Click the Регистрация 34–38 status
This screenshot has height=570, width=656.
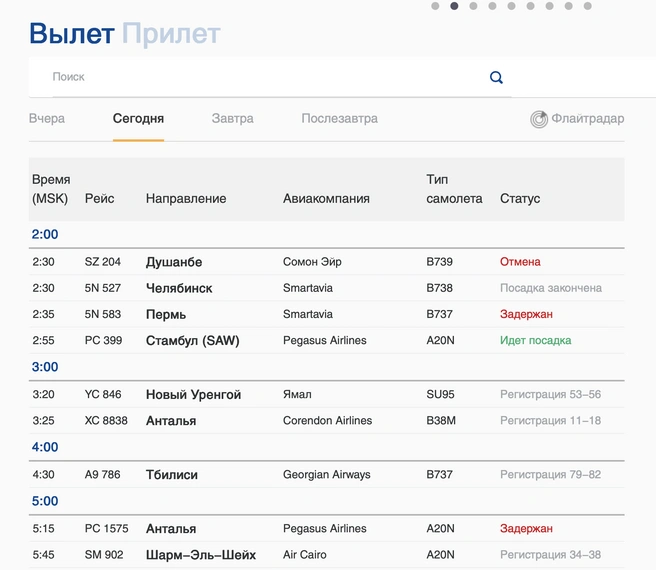(550, 555)
